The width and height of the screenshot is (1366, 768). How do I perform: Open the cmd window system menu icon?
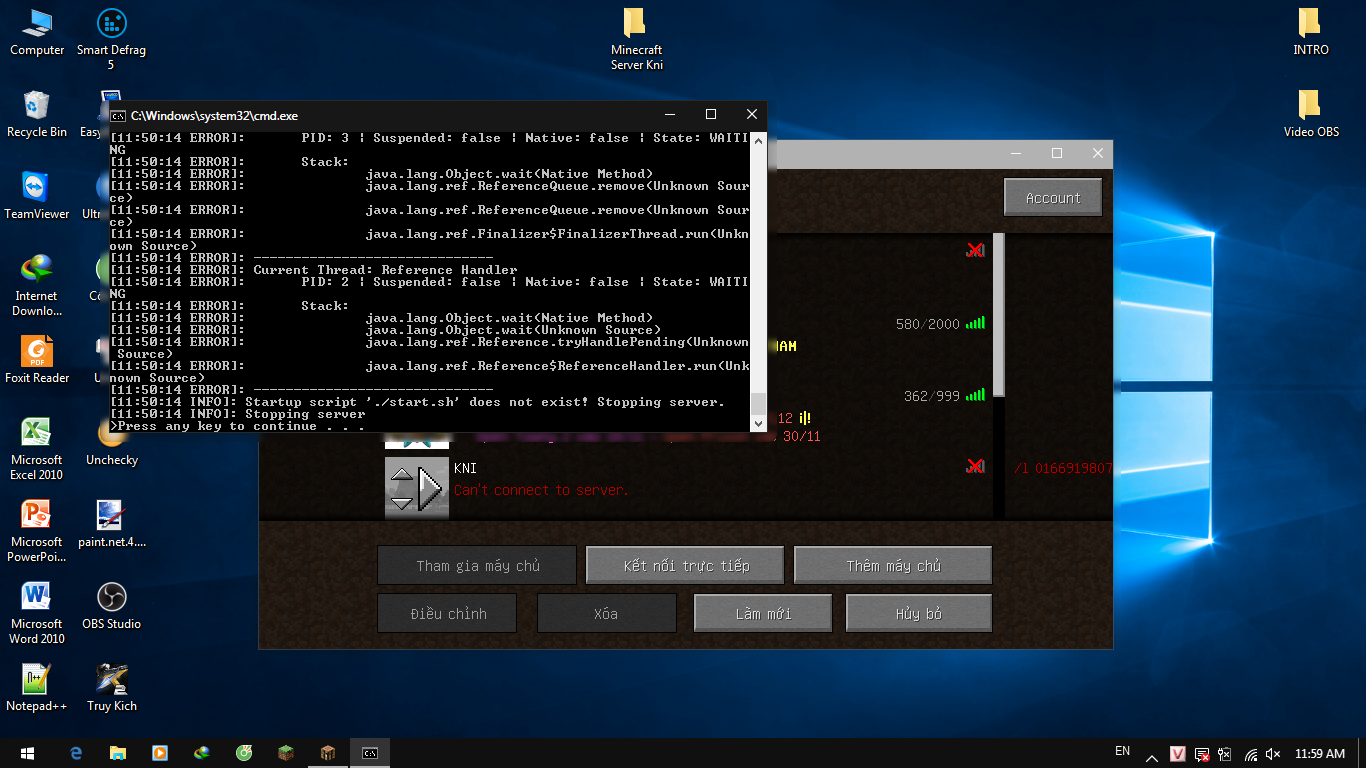119,115
